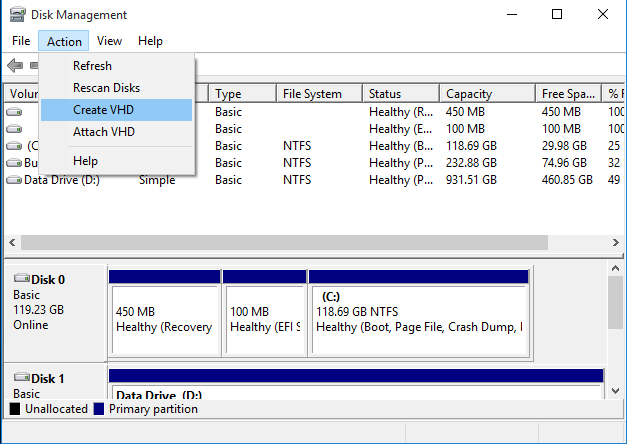The image size is (627, 444).
Task: Click the Disk Management title bar icon
Action: pos(17,15)
